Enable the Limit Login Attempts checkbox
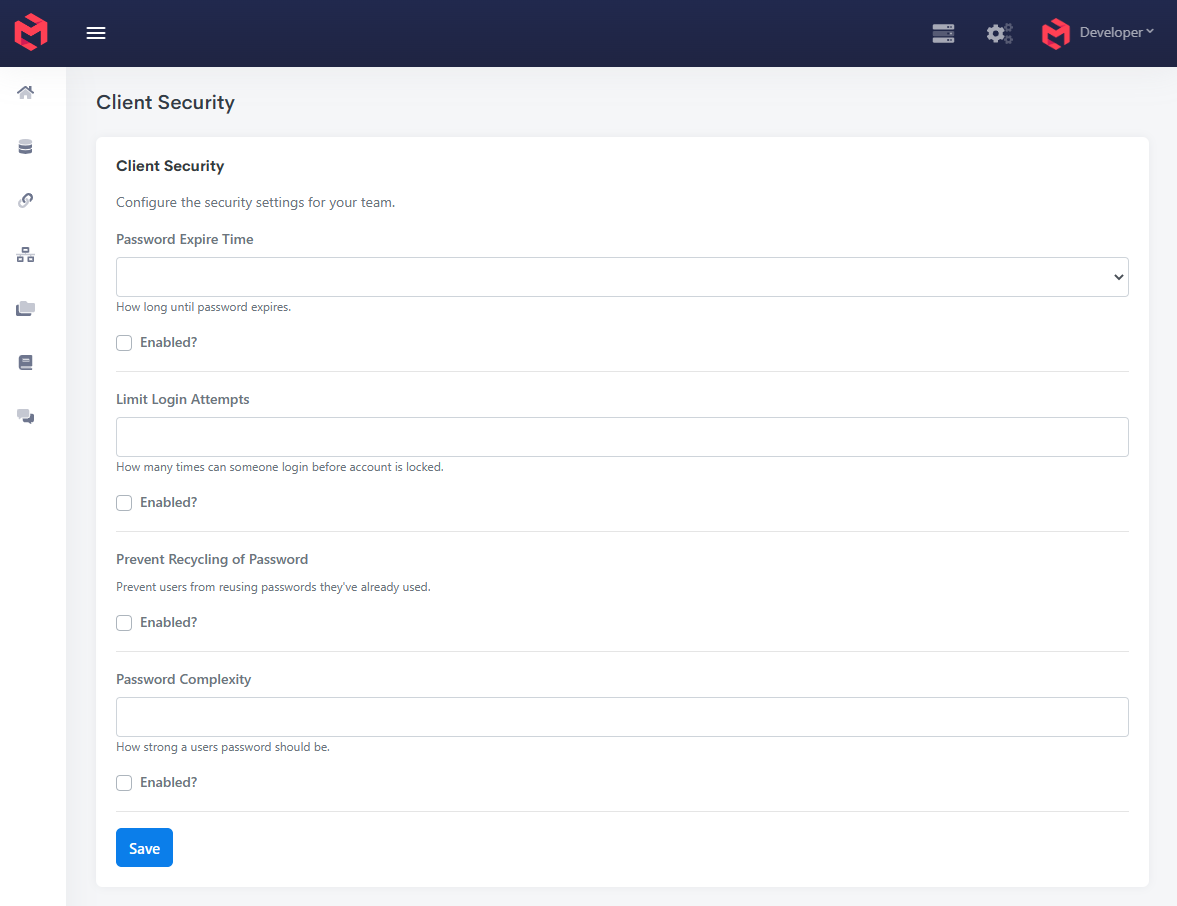 pyautogui.click(x=124, y=502)
